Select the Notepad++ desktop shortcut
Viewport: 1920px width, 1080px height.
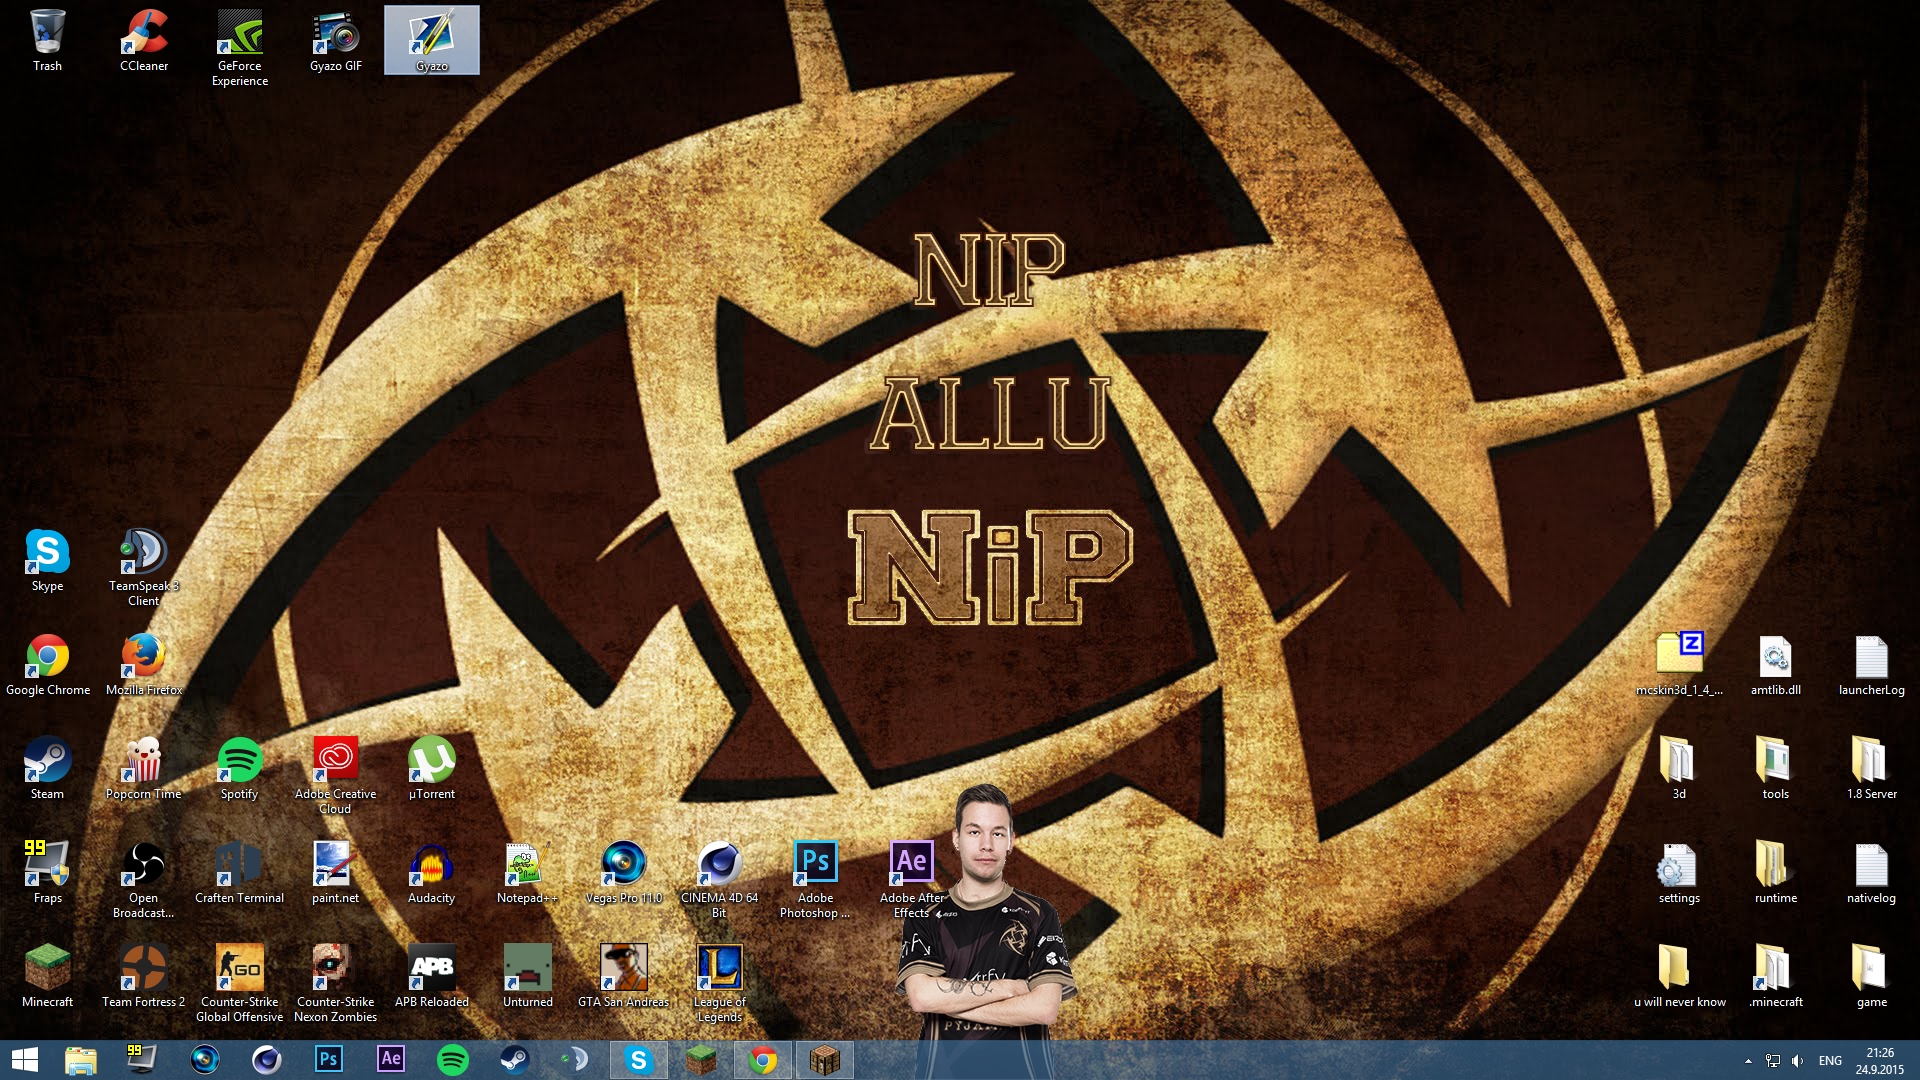(x=528, y=872)
